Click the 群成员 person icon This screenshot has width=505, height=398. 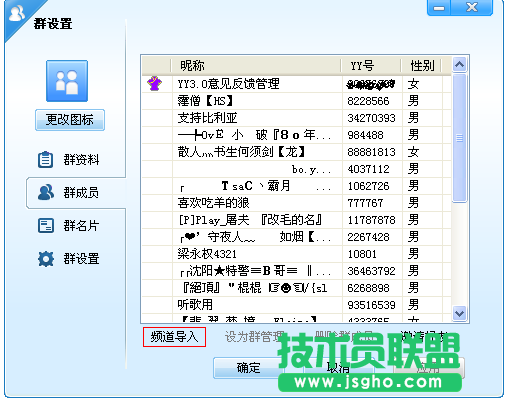(46, 192)
